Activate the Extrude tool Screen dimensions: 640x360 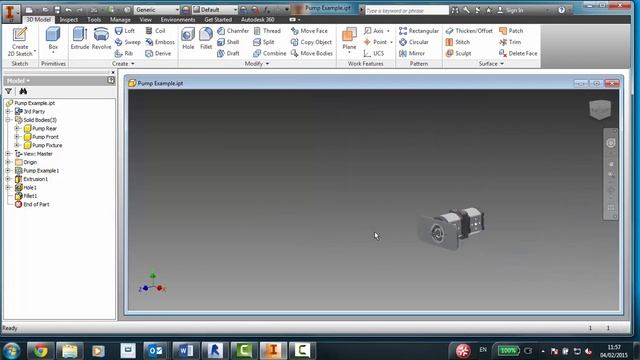point(80,38)
